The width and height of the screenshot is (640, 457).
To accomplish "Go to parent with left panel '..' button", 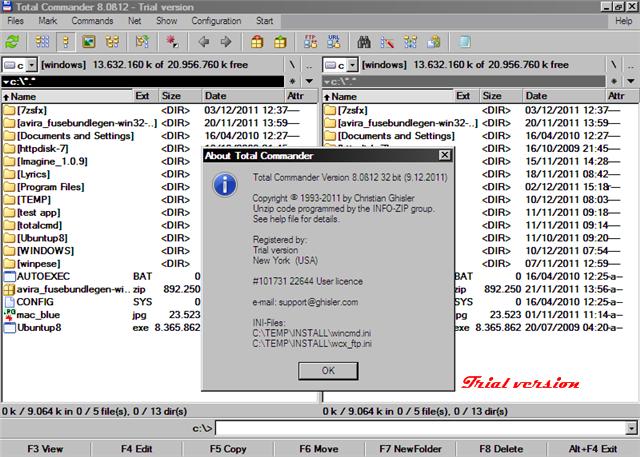I will pos(309,65).
